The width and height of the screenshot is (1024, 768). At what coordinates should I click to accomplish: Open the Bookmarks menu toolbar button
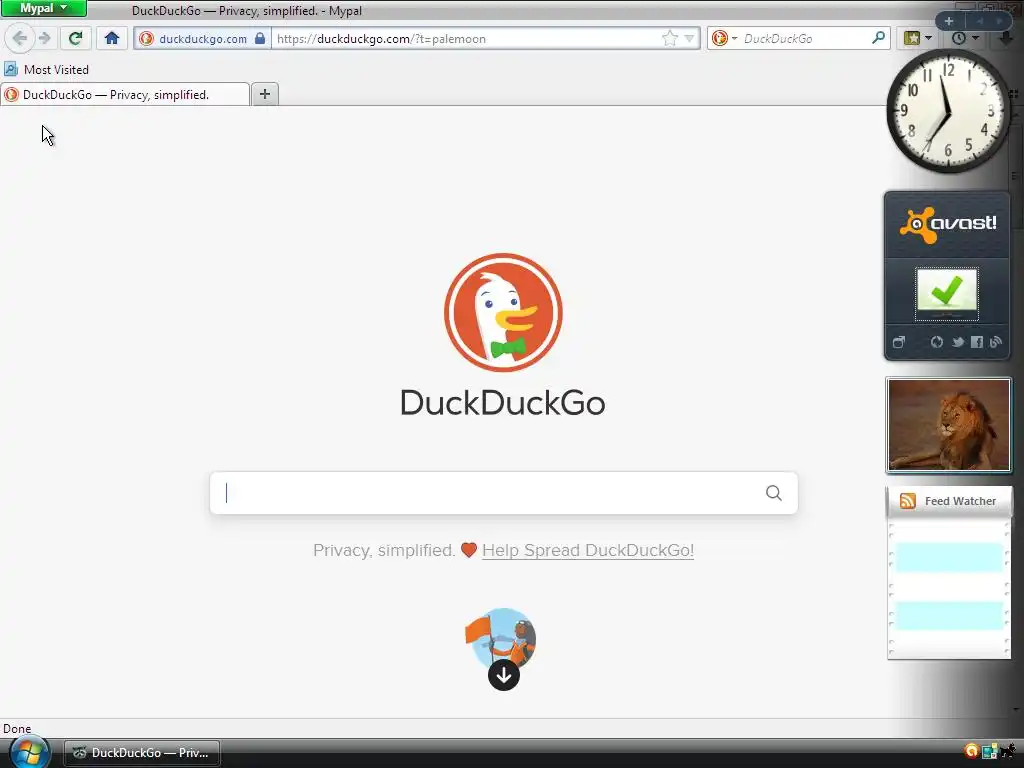click(x=917, y=38)
